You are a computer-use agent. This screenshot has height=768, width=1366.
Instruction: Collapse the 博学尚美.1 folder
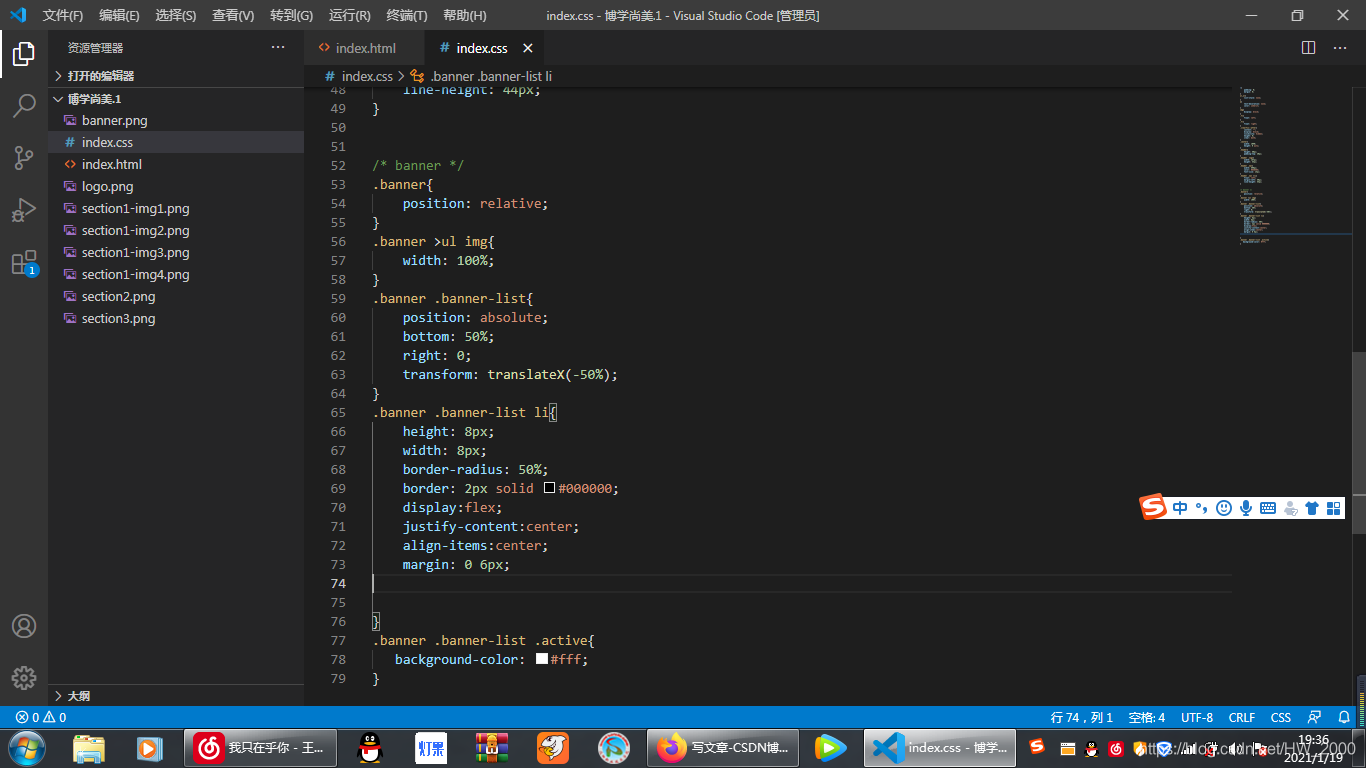[176, 99]
